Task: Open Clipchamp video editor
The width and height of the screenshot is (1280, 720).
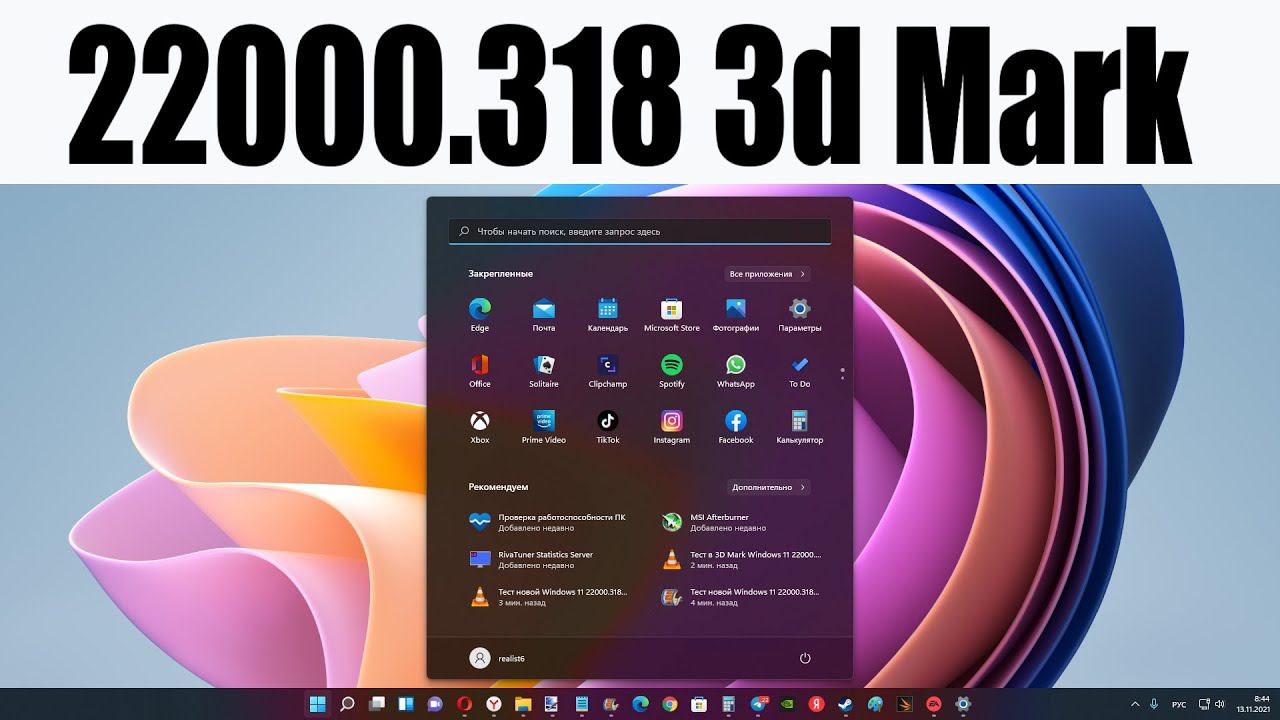Action: 608,370
